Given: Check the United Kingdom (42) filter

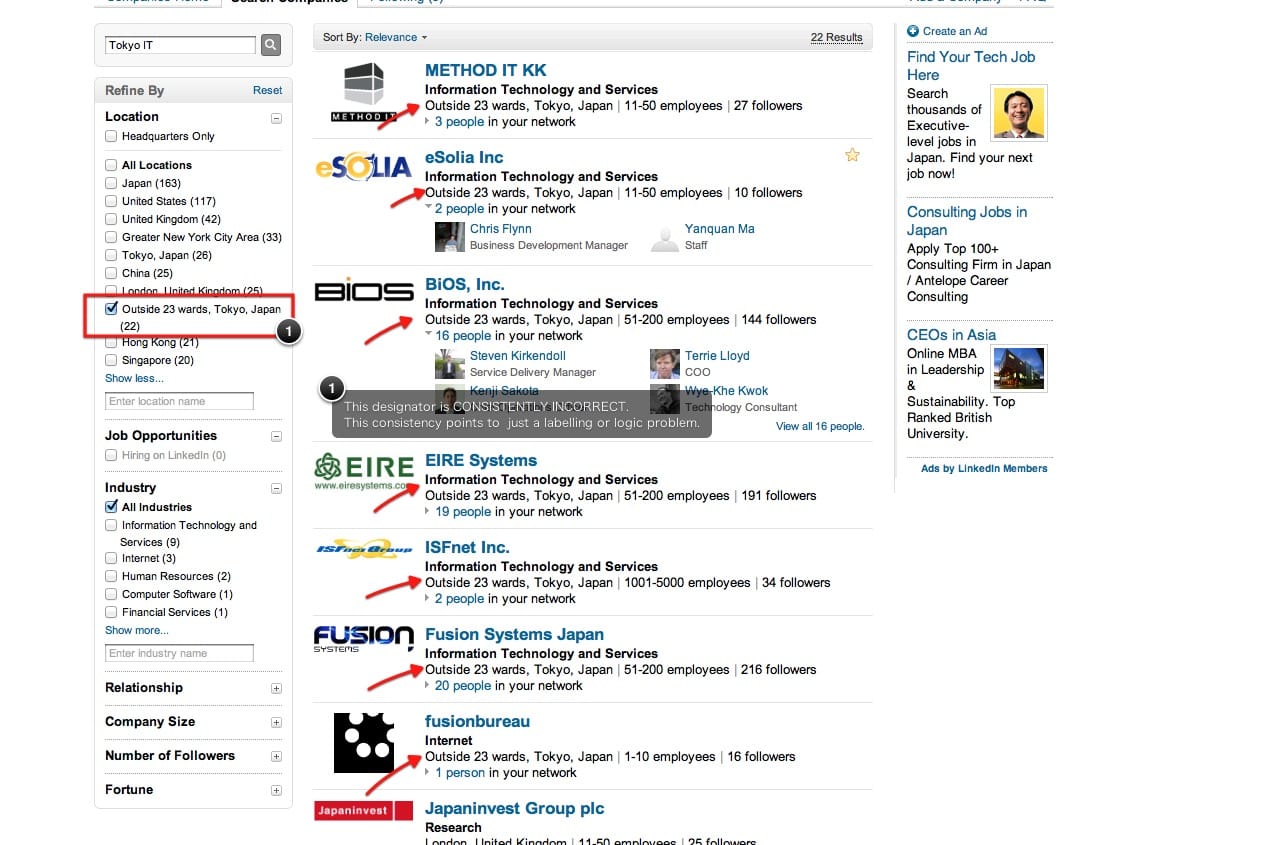Looking at the screenshot, I should tap(111, 219).
